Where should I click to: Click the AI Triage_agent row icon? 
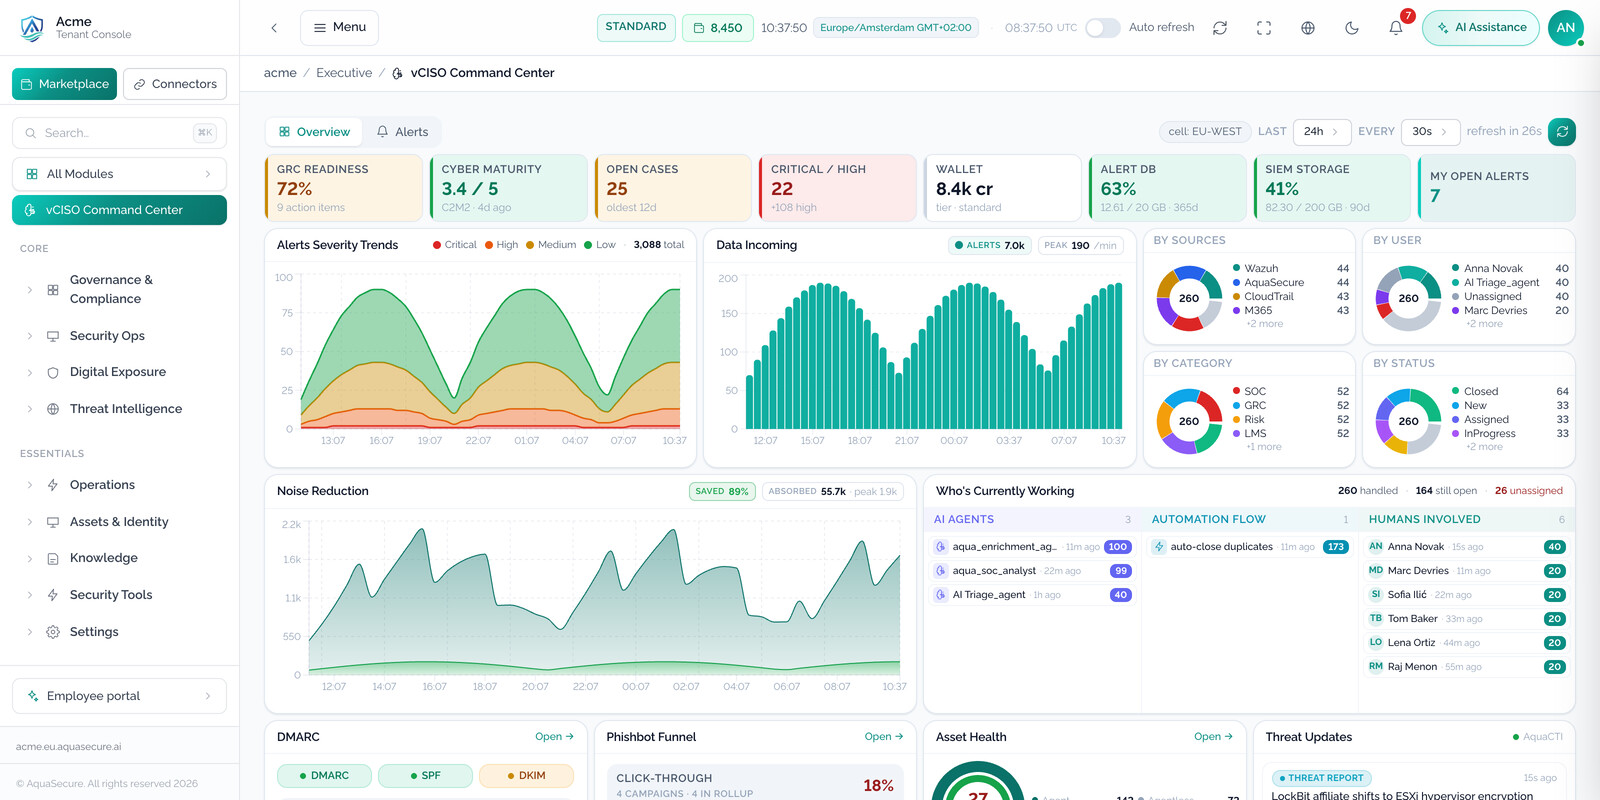[x=941, y=595]
